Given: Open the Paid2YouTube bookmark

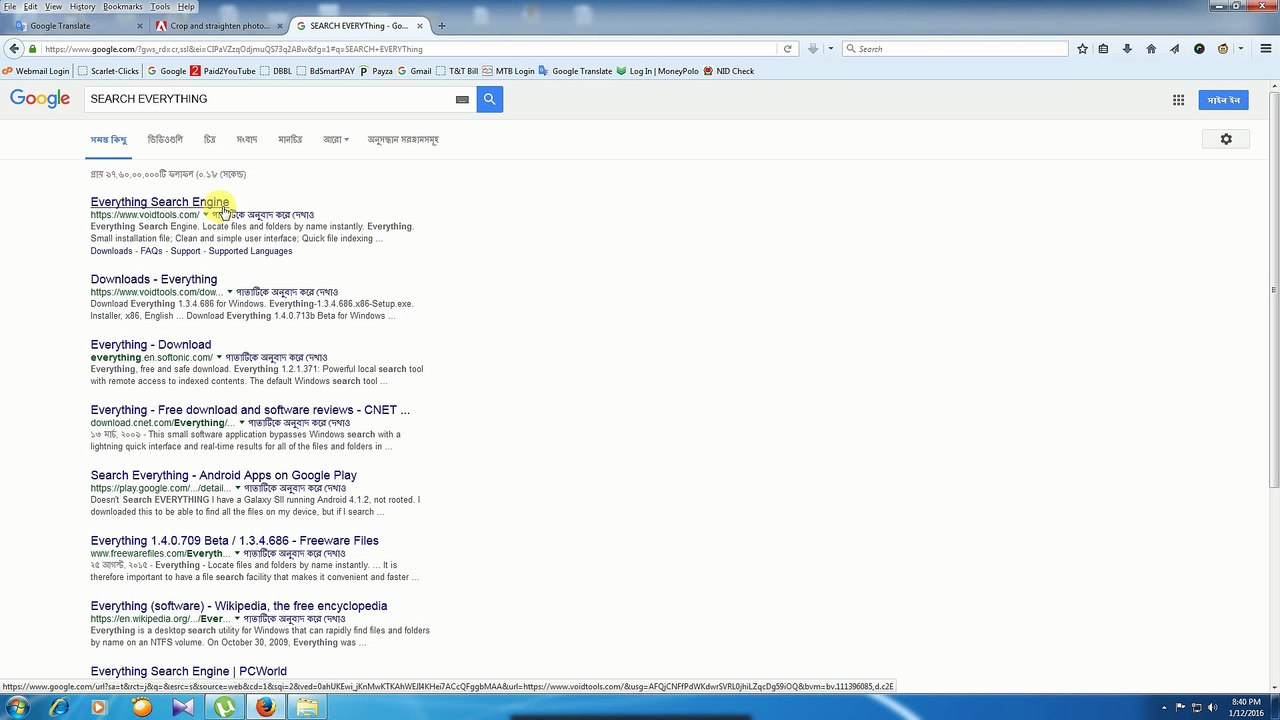Looking at the screenshot, I should (x=223, y=71).
